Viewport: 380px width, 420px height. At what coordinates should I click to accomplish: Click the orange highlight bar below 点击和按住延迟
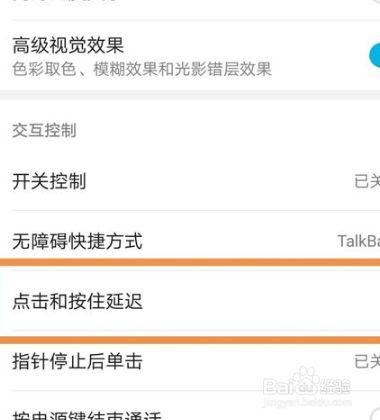coord(190,340)
